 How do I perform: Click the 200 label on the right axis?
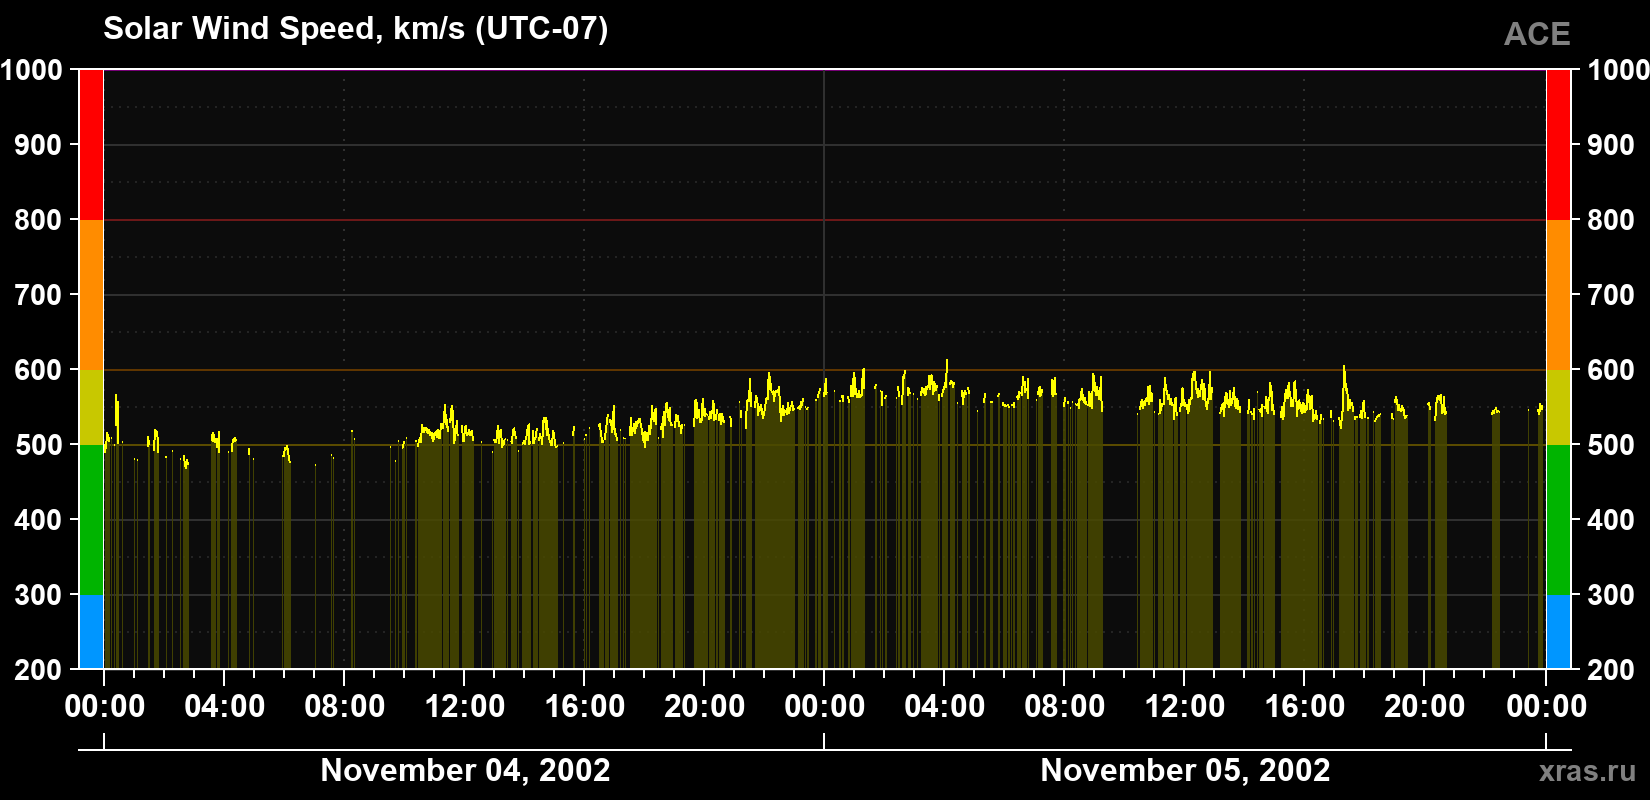click(x=1611, y=670)
